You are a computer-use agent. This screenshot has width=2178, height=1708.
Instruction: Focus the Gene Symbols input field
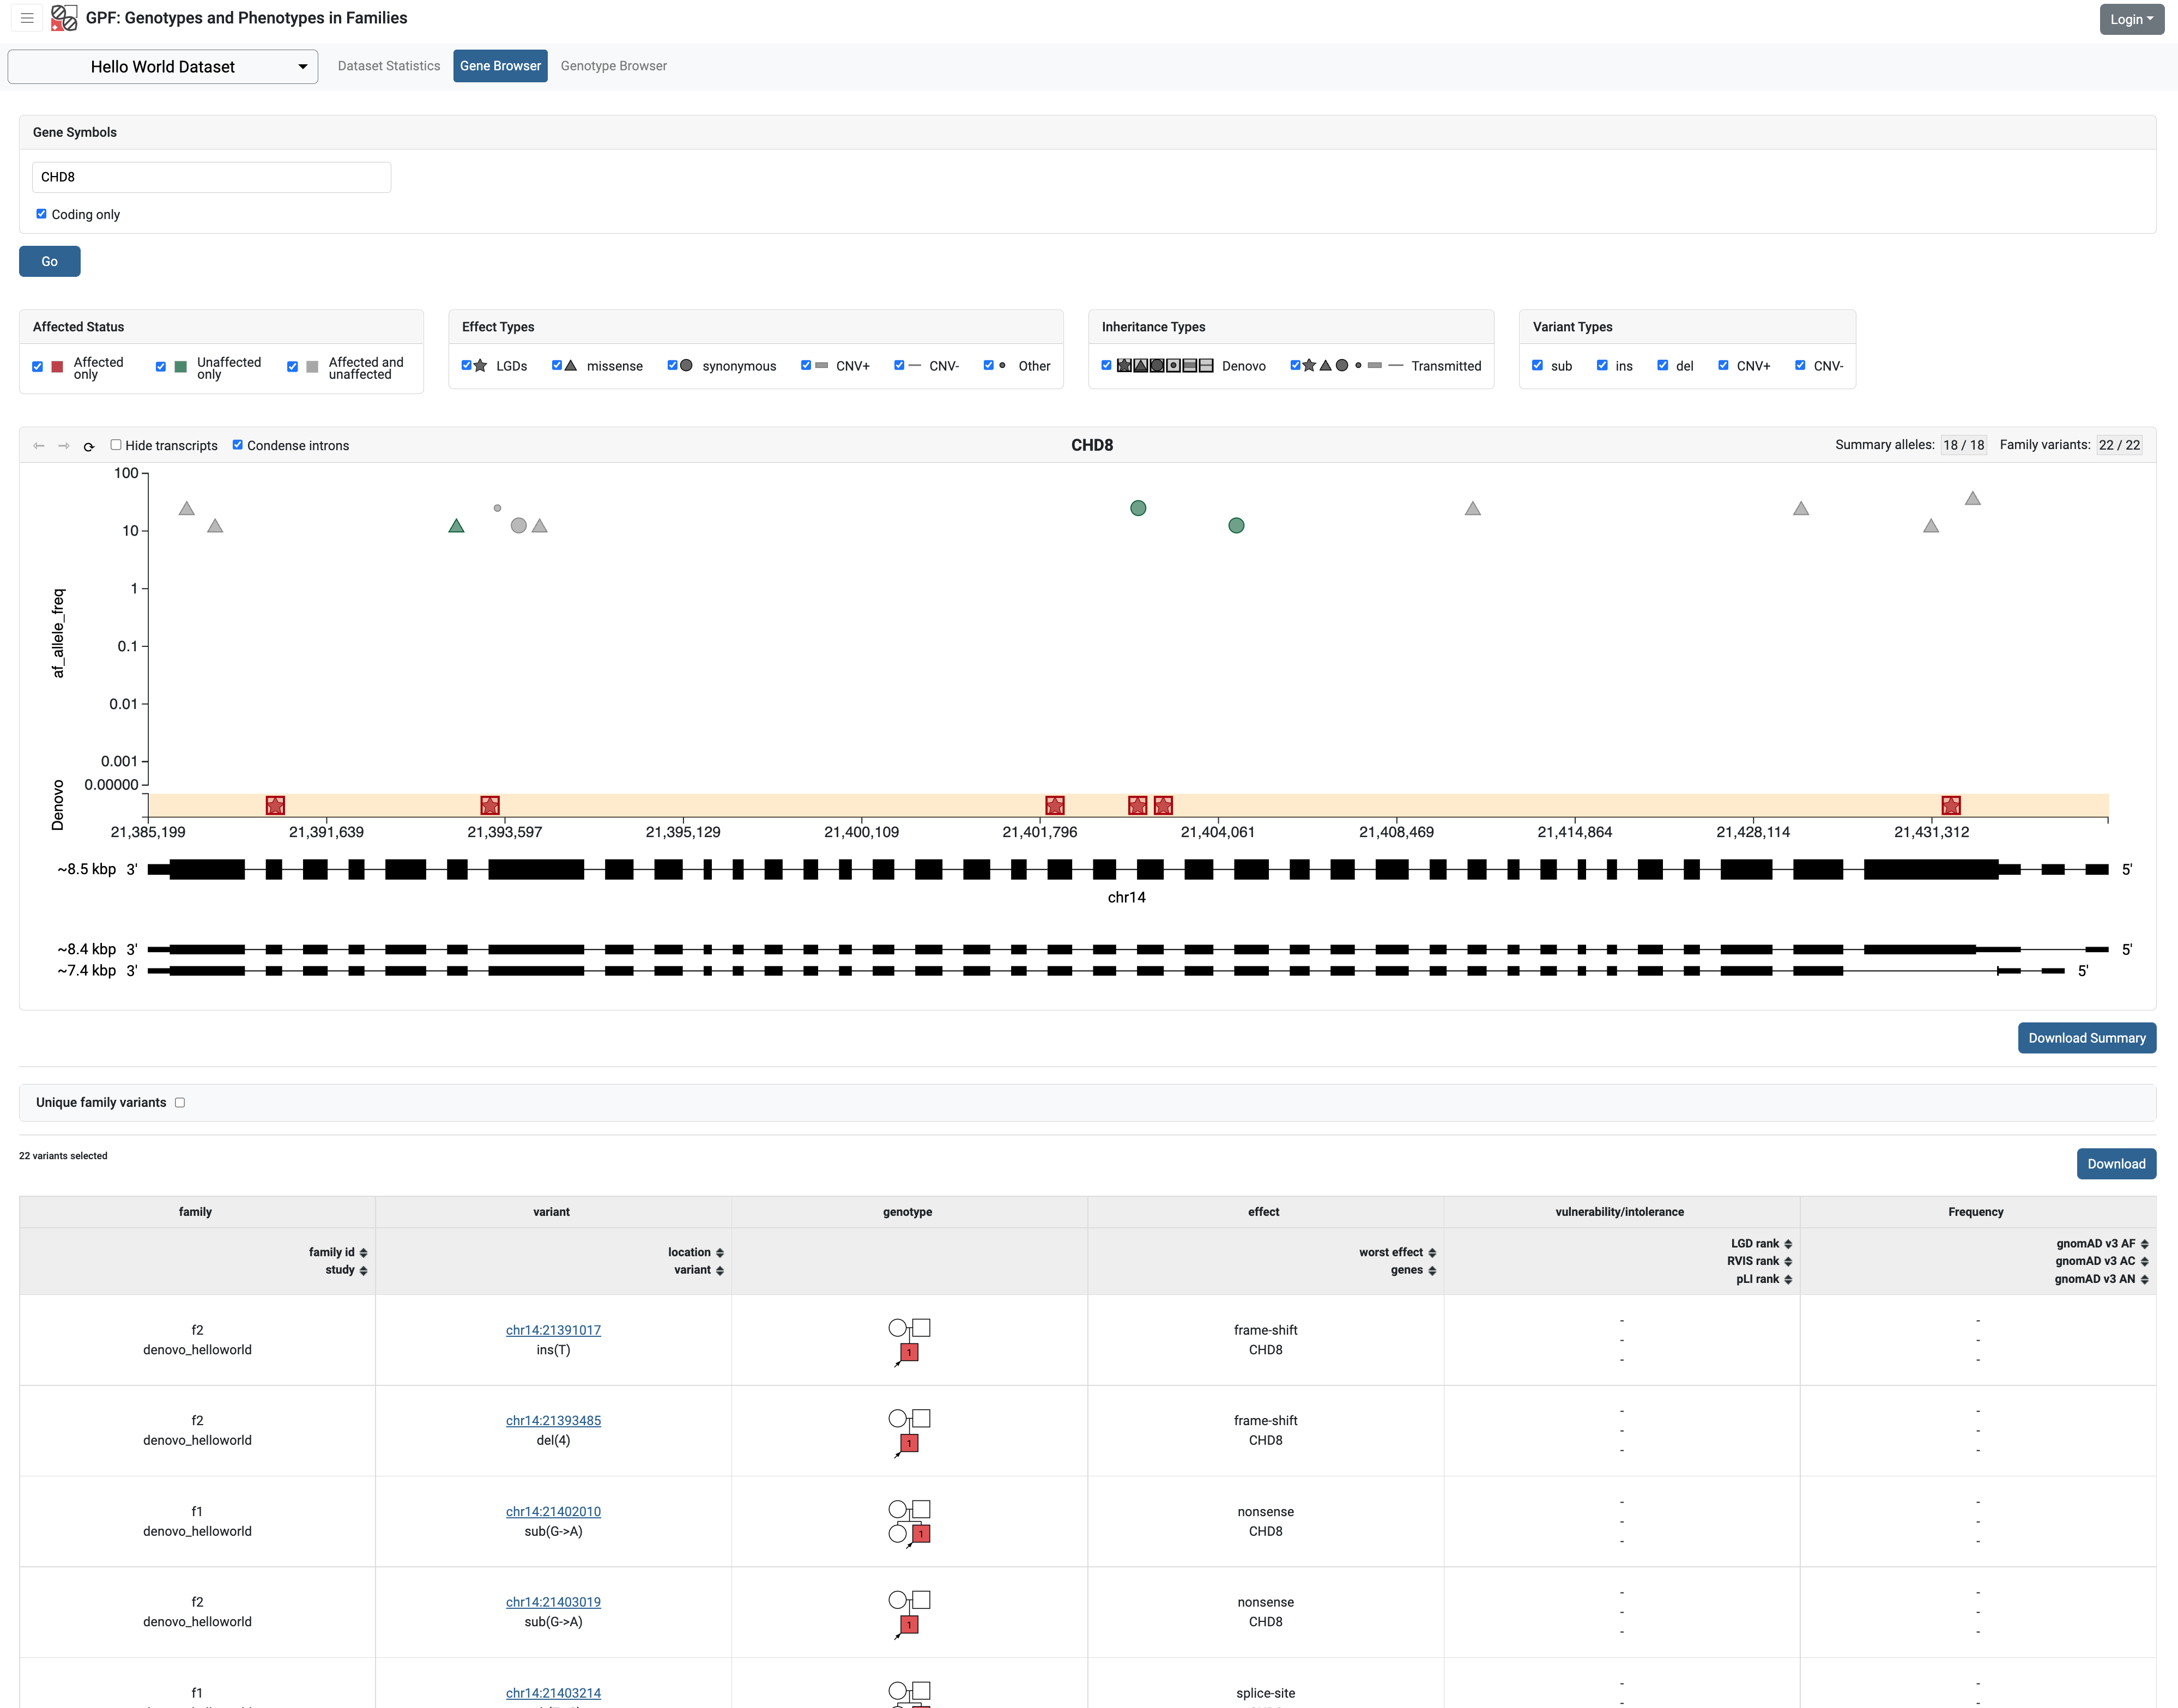click(211, 177)
